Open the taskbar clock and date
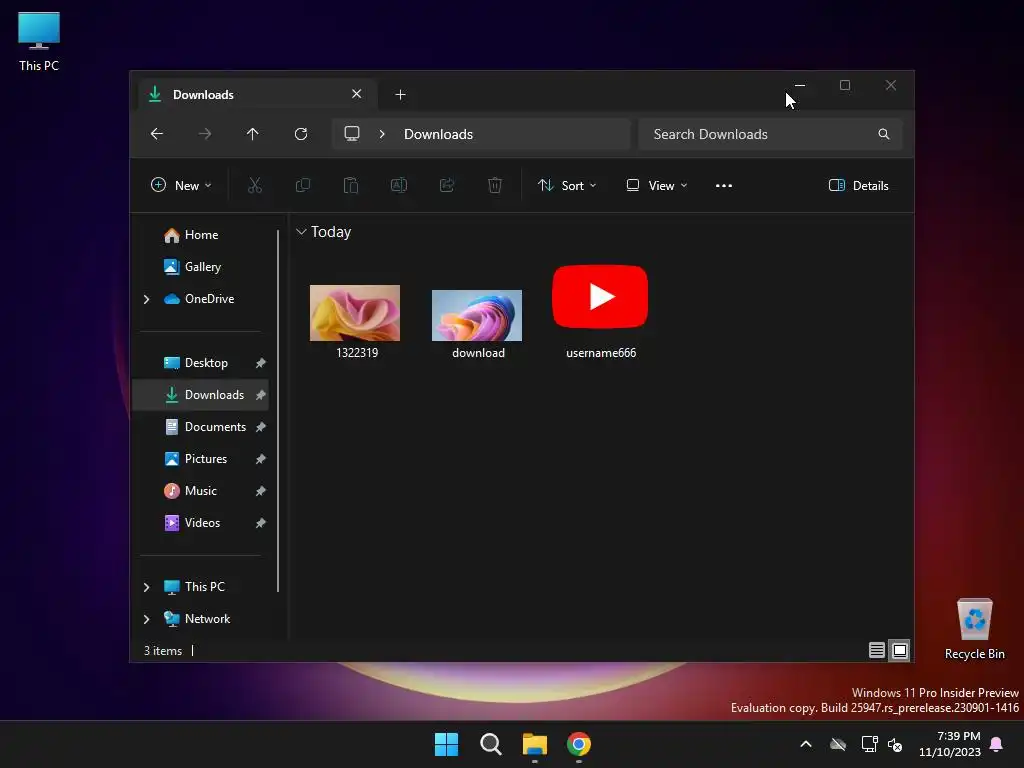Screen dimensions: 1024x768 click(x=950, y=744)
